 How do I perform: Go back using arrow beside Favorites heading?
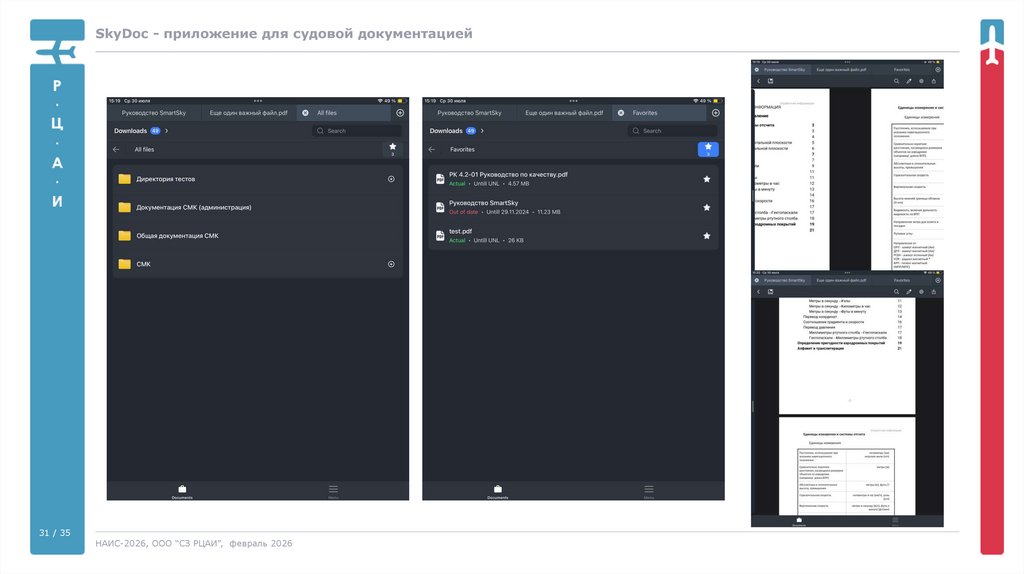click(x=432, y=150)
